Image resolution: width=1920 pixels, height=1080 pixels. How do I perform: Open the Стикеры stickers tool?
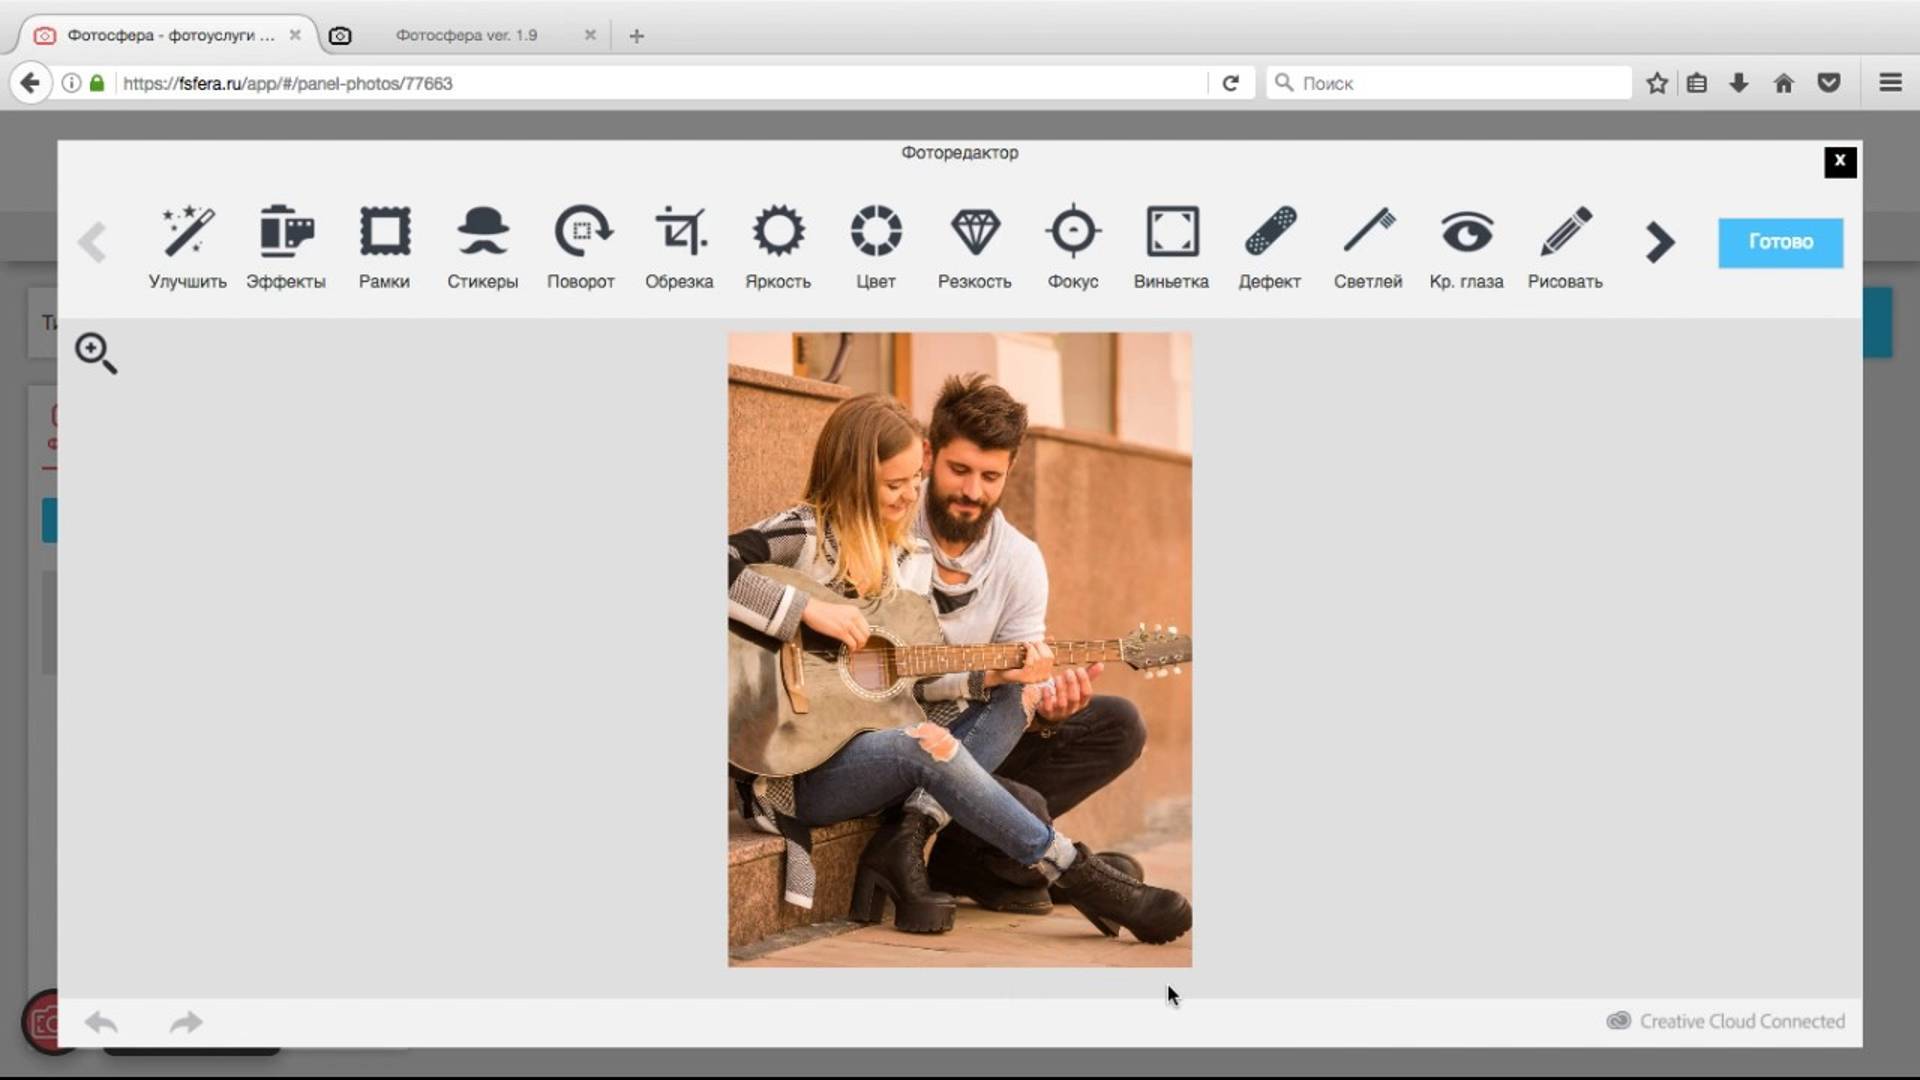click(483, 246)
